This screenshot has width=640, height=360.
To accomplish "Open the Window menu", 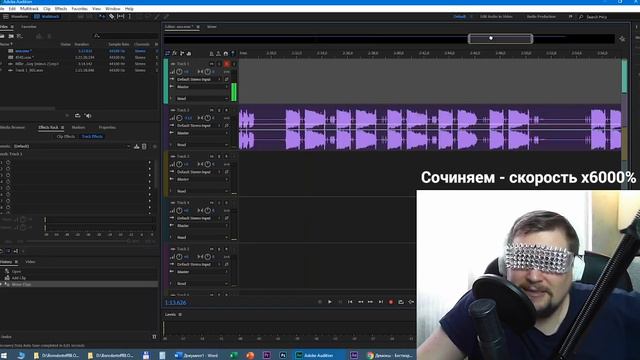I will coord(113,9).
